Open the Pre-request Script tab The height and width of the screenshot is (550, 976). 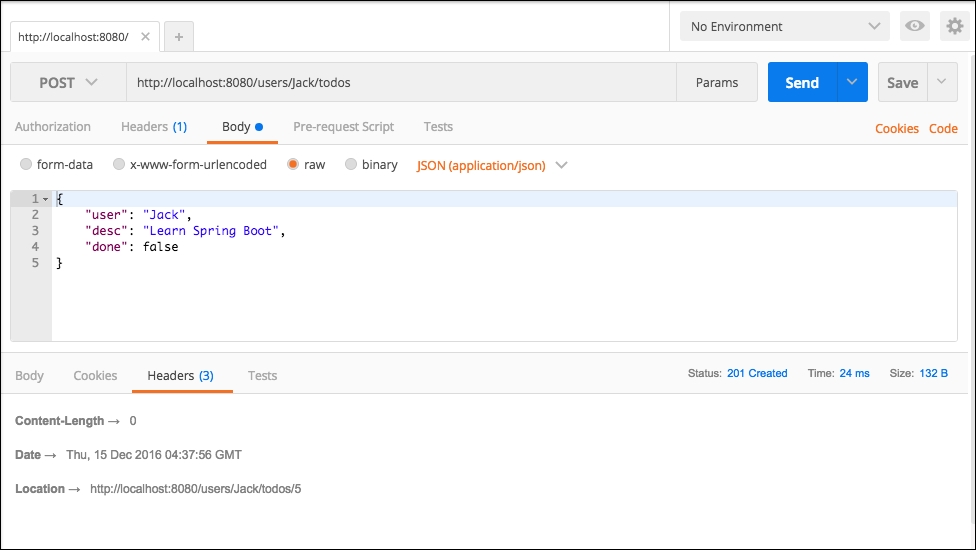(x=343, y=127)
